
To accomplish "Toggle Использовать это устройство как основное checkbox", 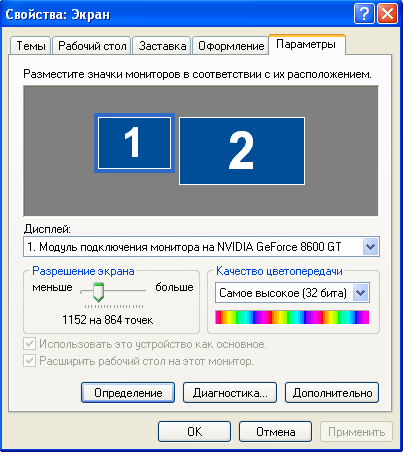I will [29, 344].
